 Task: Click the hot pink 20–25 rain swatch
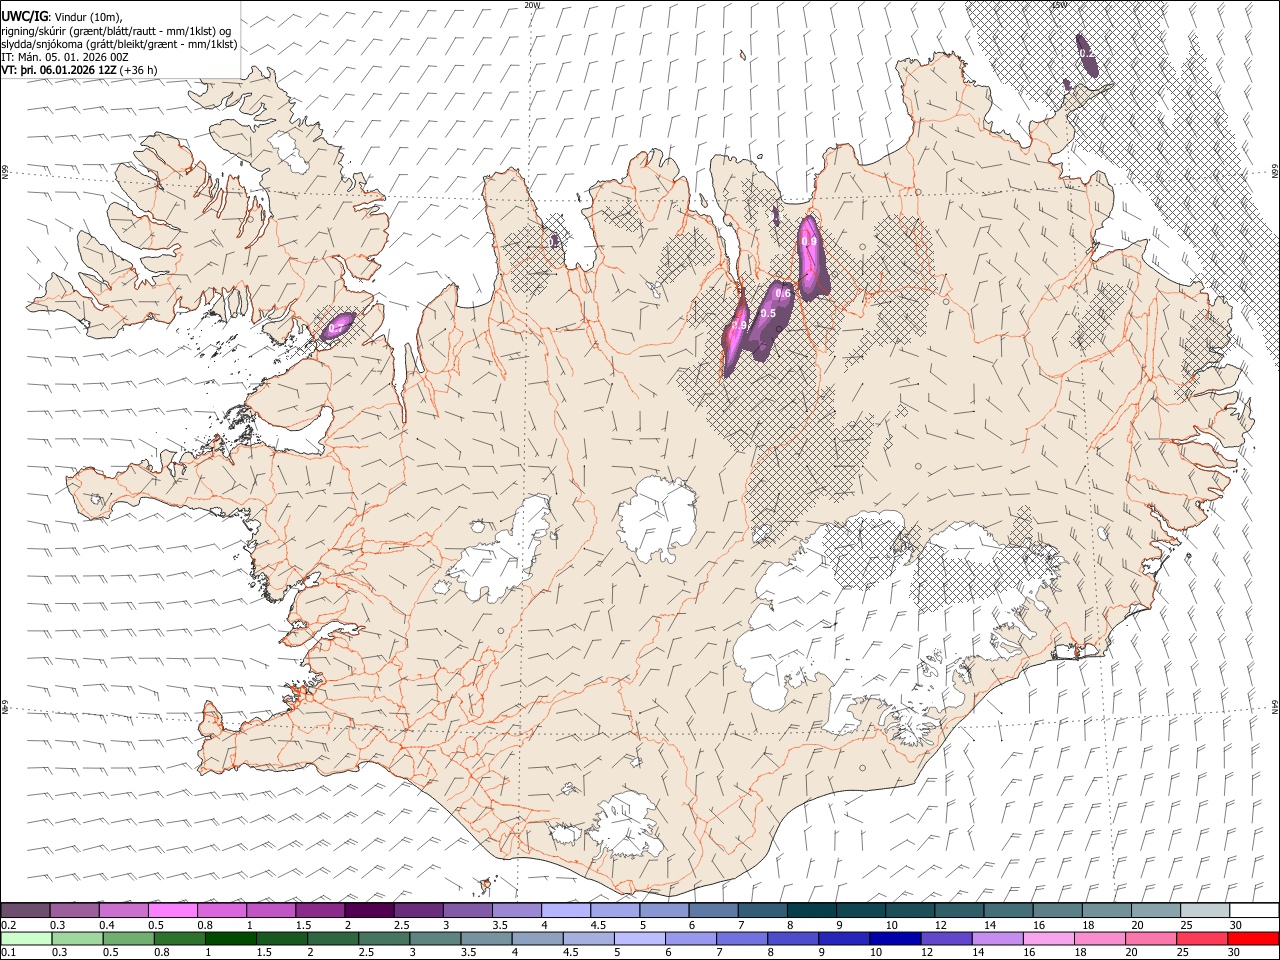tap(1151, 938)
